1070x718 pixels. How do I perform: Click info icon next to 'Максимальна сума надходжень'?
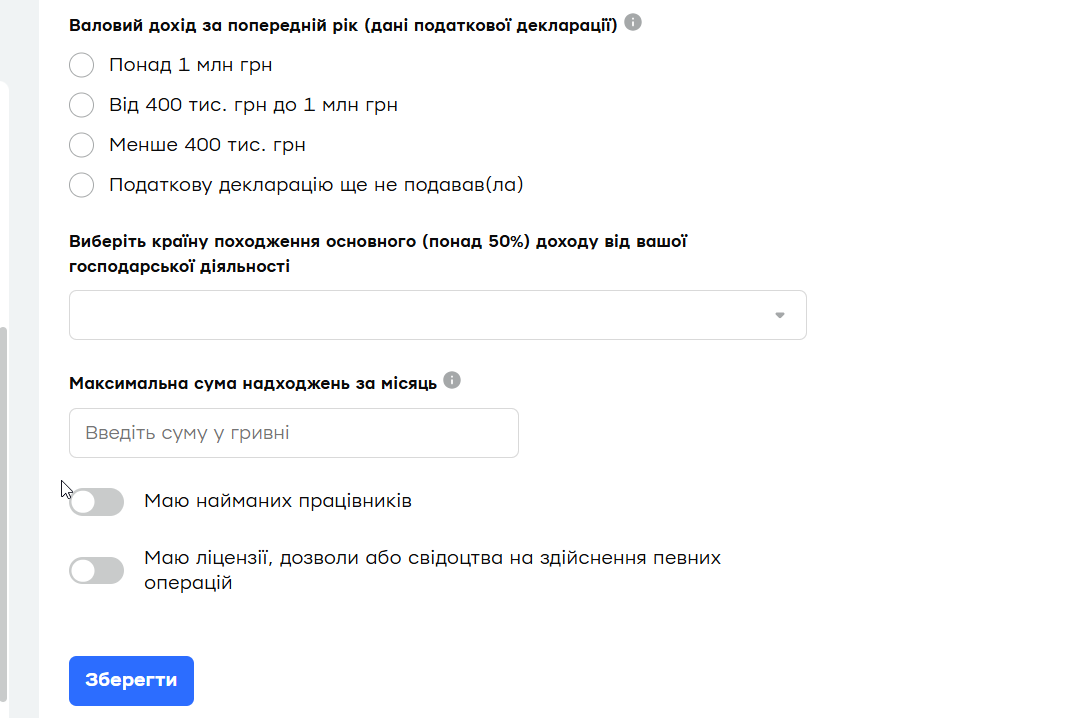click(x=452, y=380)
